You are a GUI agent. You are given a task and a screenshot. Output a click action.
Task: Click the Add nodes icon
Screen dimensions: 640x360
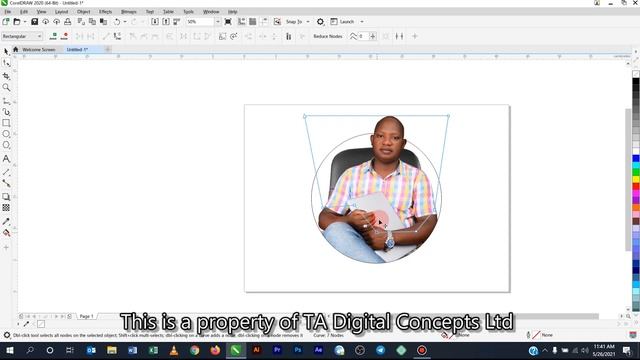click(53, 36)
